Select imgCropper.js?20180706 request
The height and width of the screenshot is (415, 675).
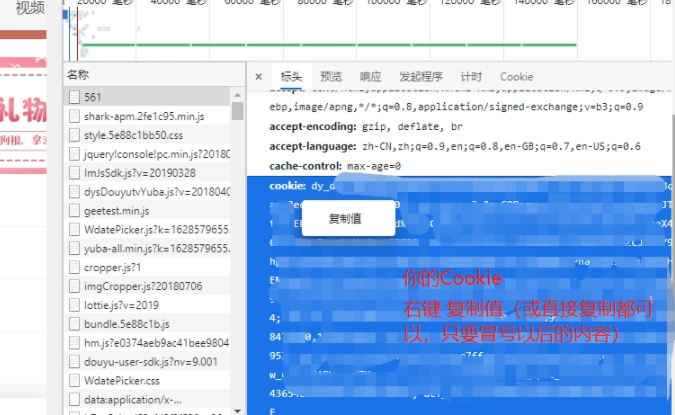pyautogui.click(x=147, y=286)
